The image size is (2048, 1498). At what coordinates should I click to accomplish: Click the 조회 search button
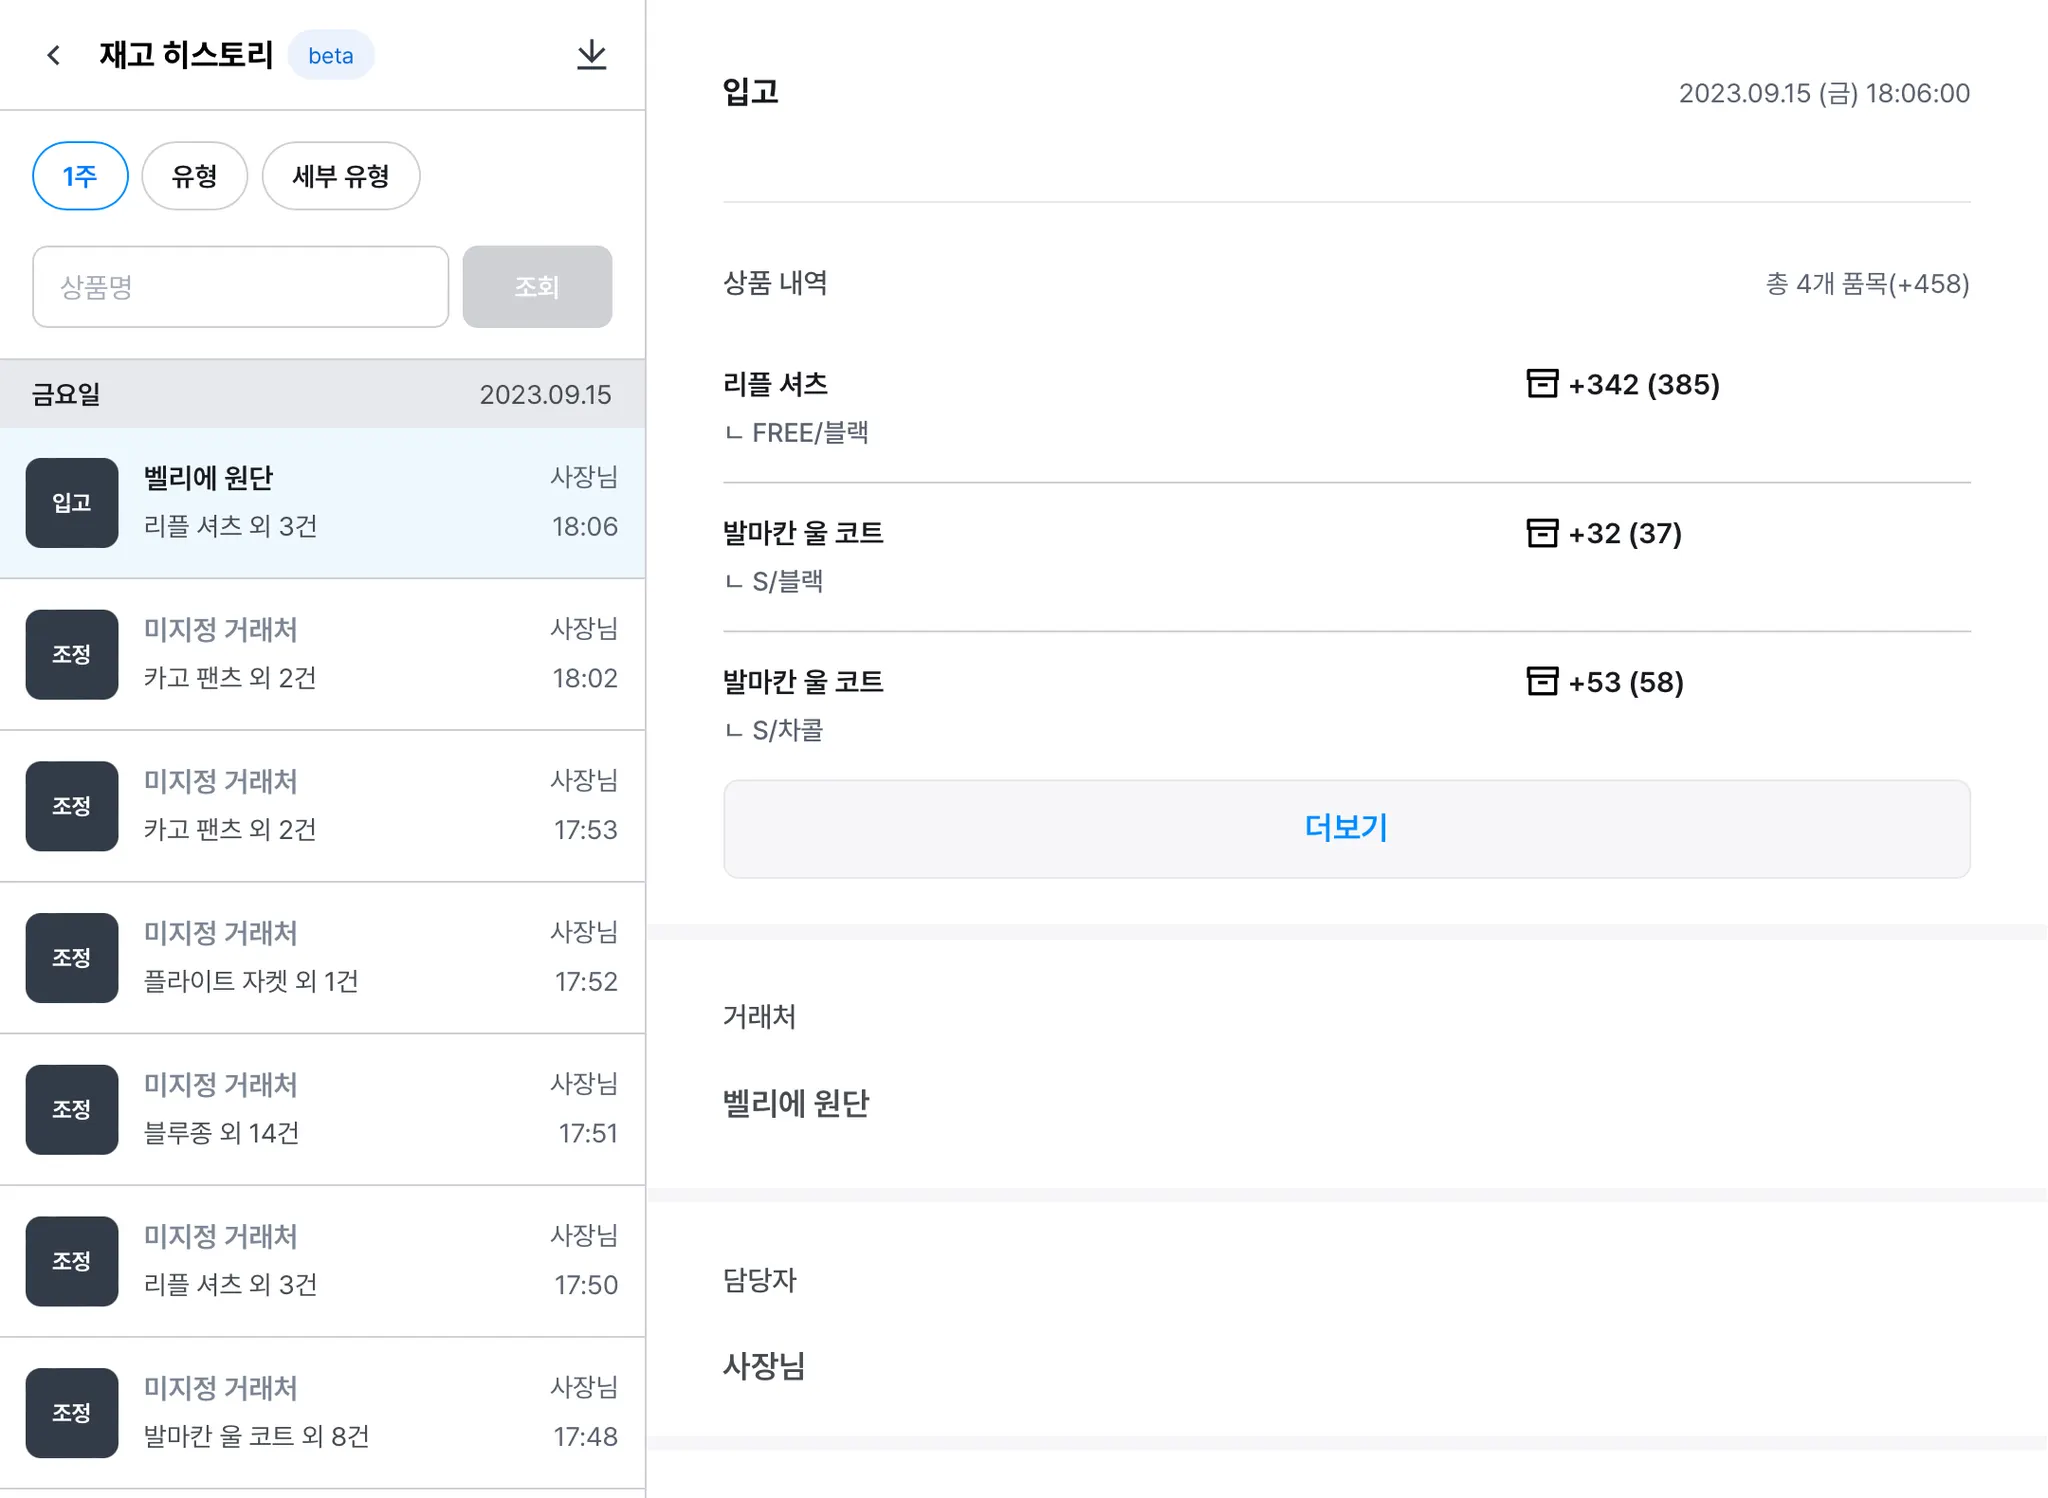[x=537, y=287]
